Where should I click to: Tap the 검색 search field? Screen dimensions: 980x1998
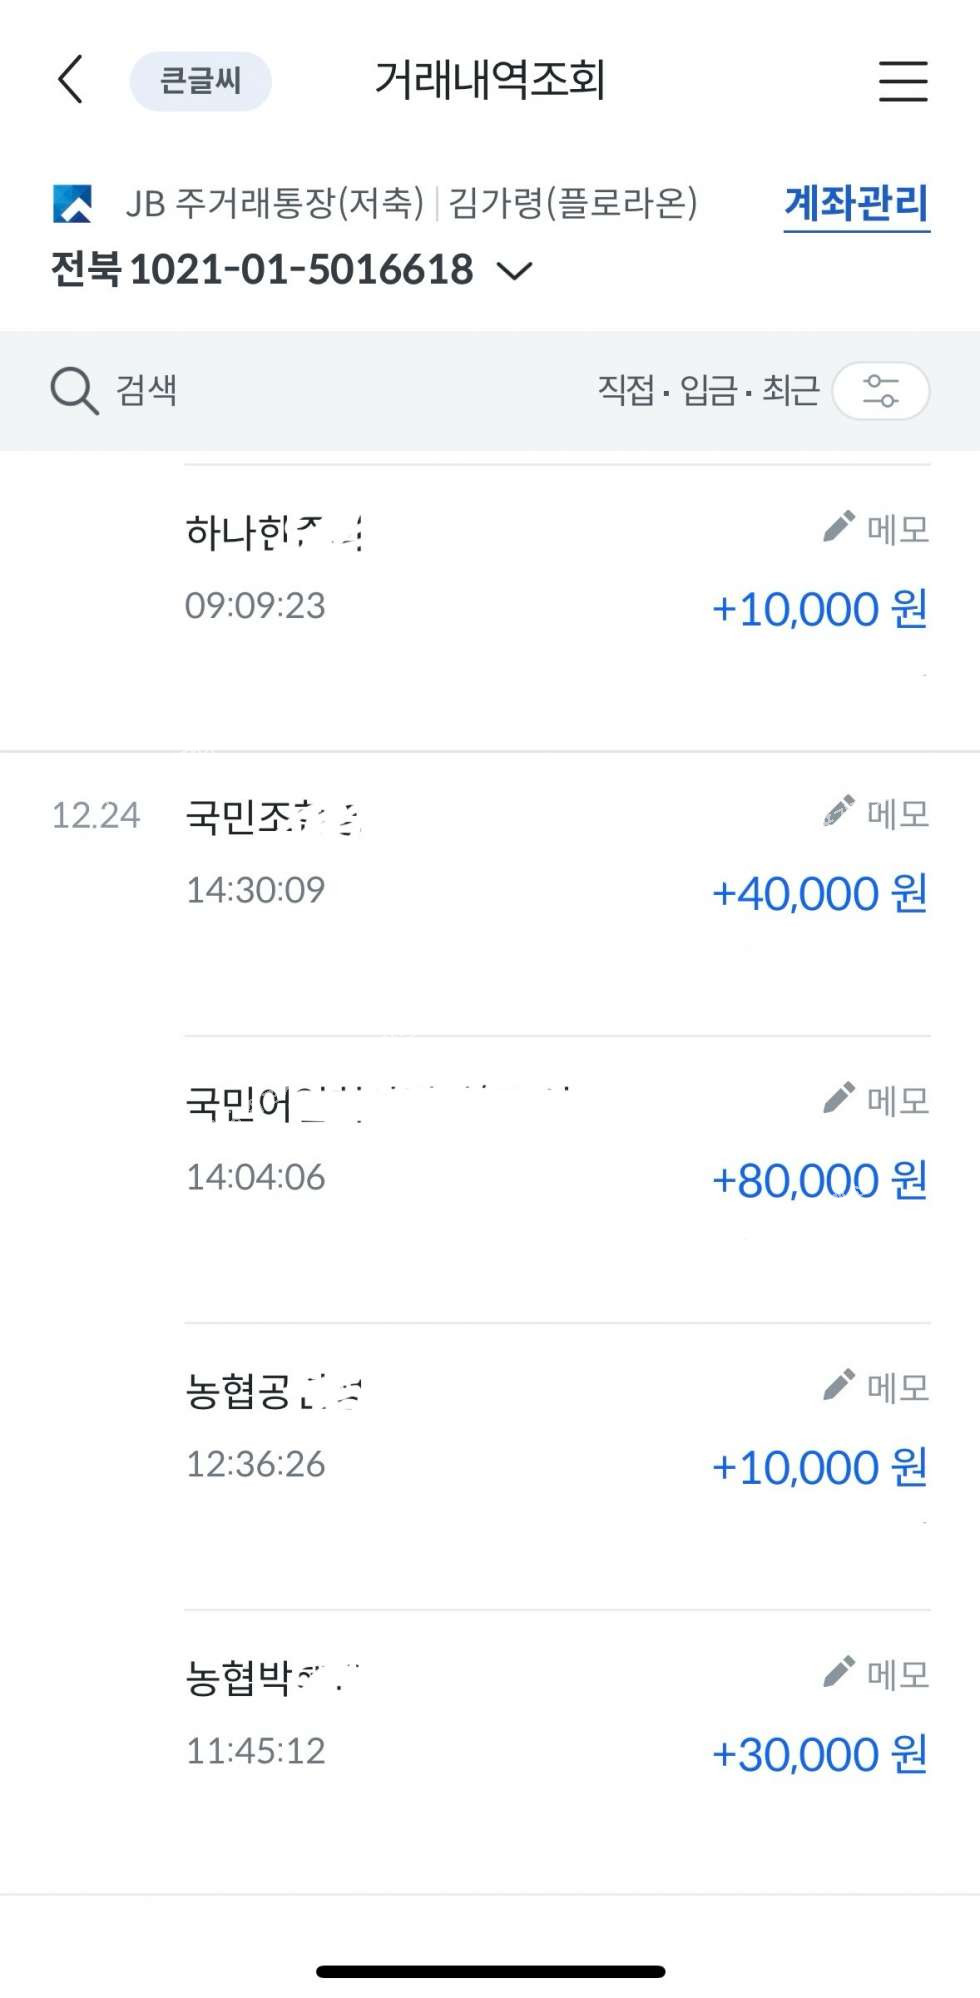[147, 390]
